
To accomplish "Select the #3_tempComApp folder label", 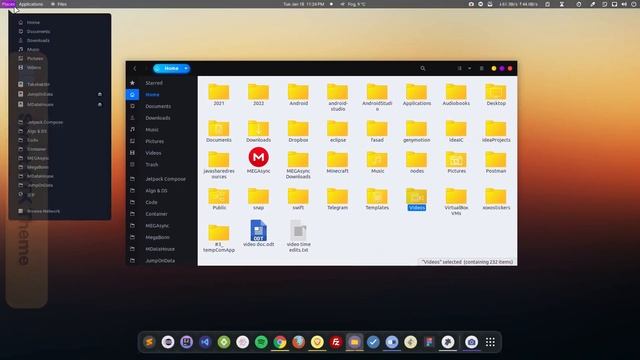I will 219,247.
